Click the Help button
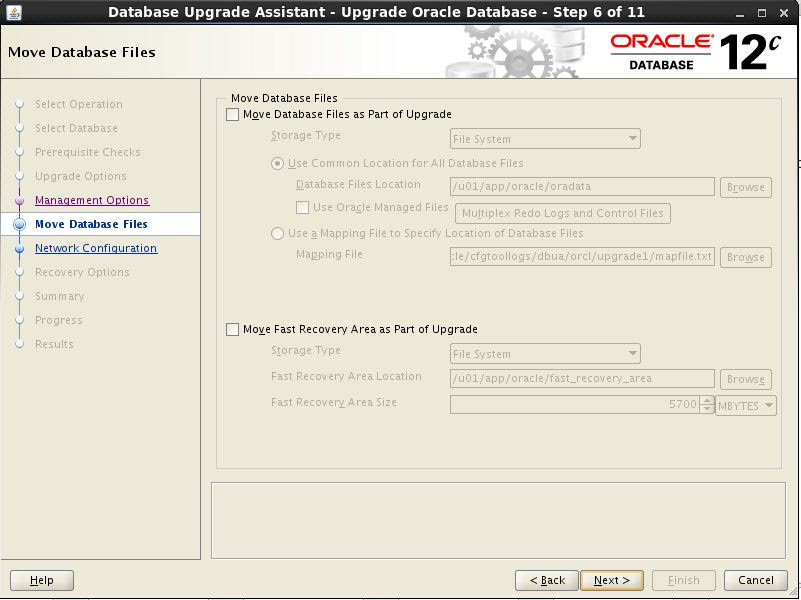This screenshot has width=801, height=600. (x=42, y=581)
